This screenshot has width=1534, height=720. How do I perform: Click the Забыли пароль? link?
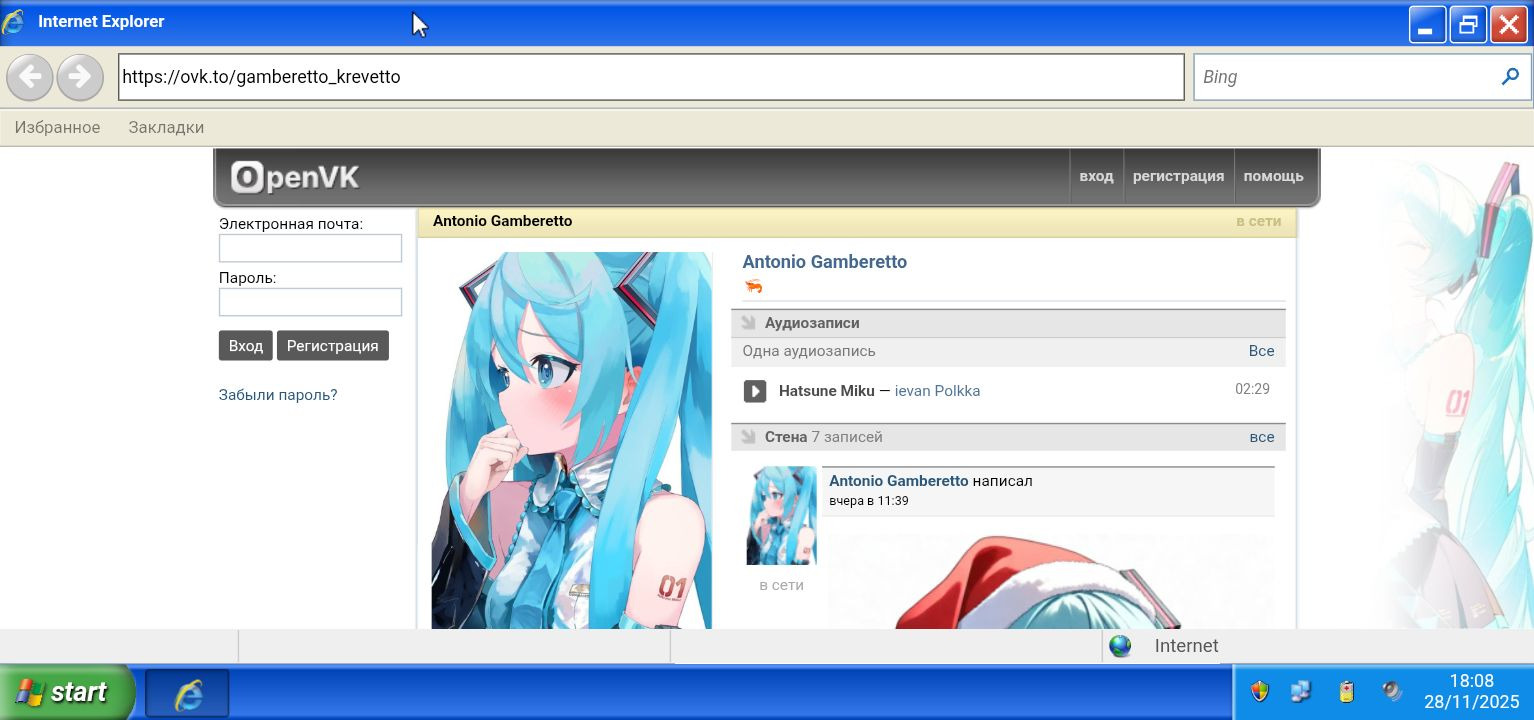coord(278,395)
